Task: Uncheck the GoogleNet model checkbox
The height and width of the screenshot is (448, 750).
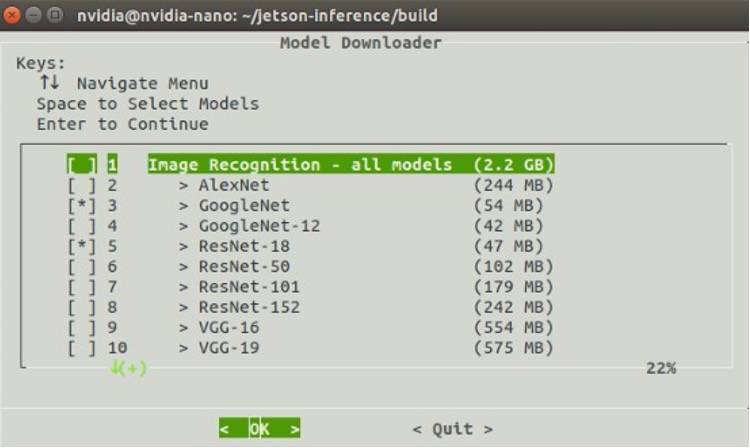Action: [82, 206]
